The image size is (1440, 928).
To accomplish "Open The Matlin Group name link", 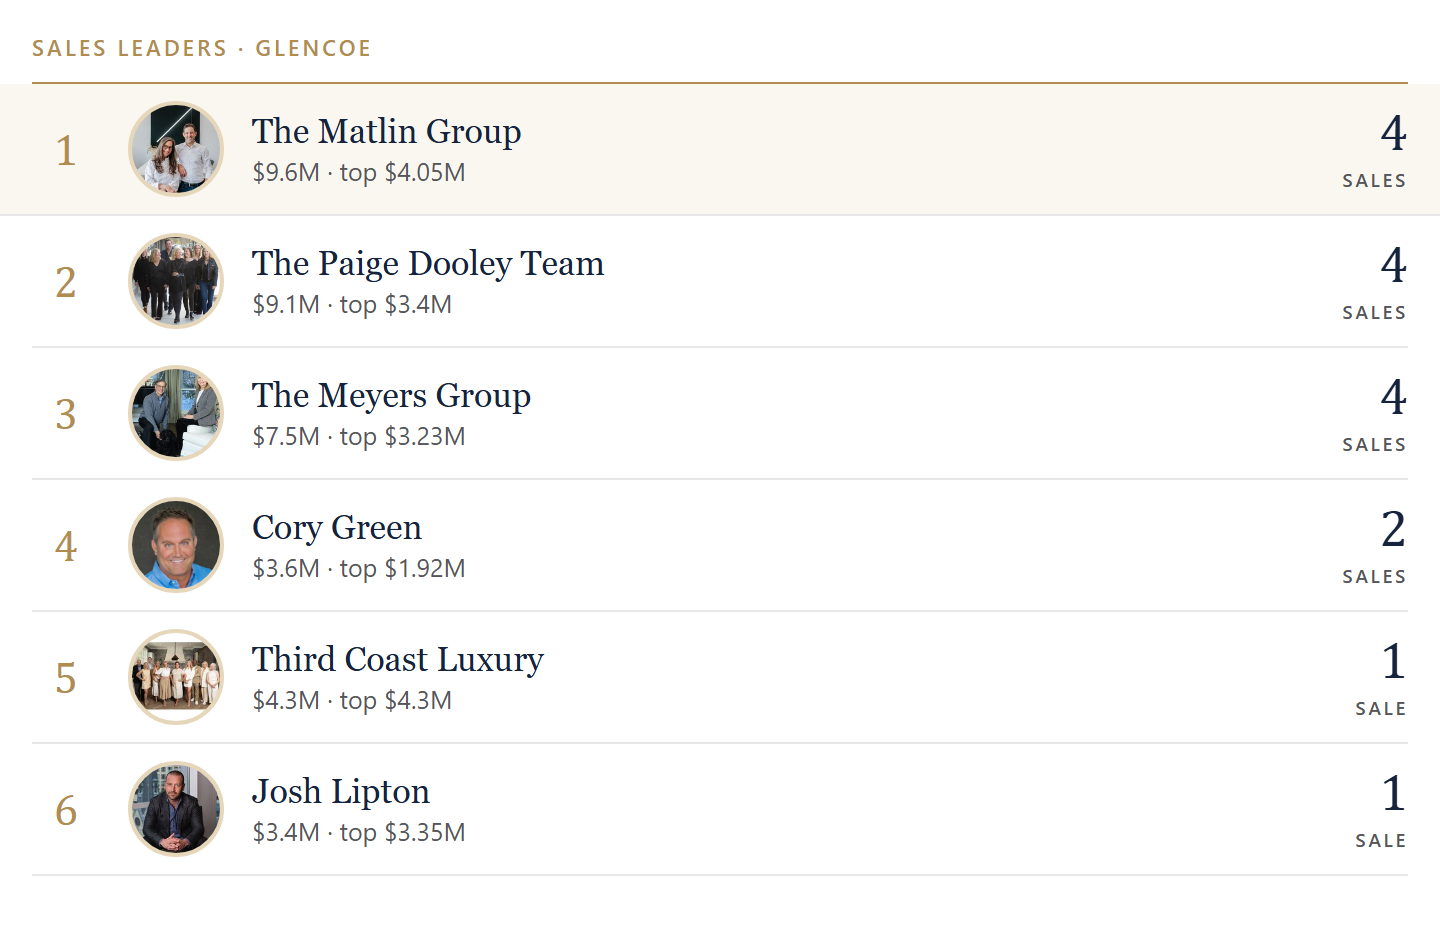I will 386,131.
